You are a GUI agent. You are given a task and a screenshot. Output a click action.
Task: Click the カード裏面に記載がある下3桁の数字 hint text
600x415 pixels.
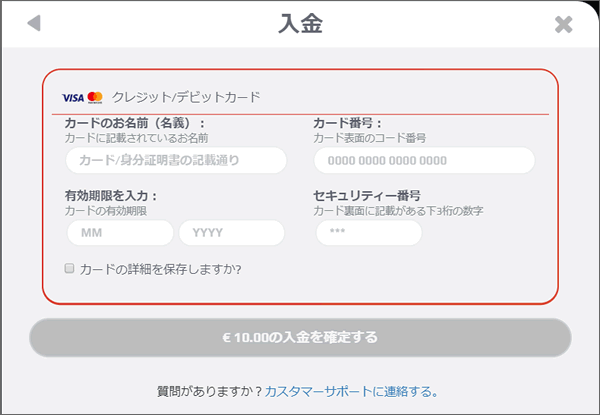coord(398,211)
